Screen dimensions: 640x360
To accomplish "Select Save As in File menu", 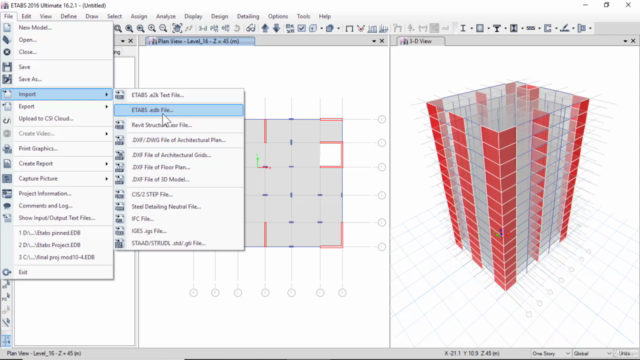I will (57, 79).
